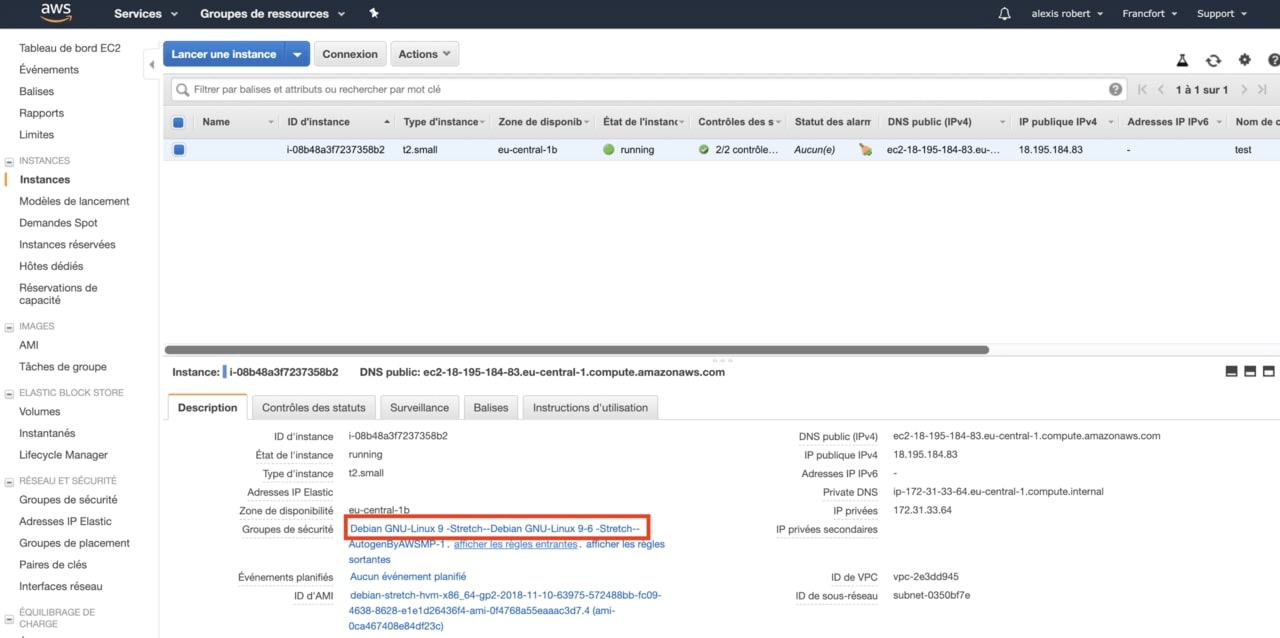The height and width of the screenshot is (638, 1280).
Task: Open Instantanés in sidebar
Action: 47,434
